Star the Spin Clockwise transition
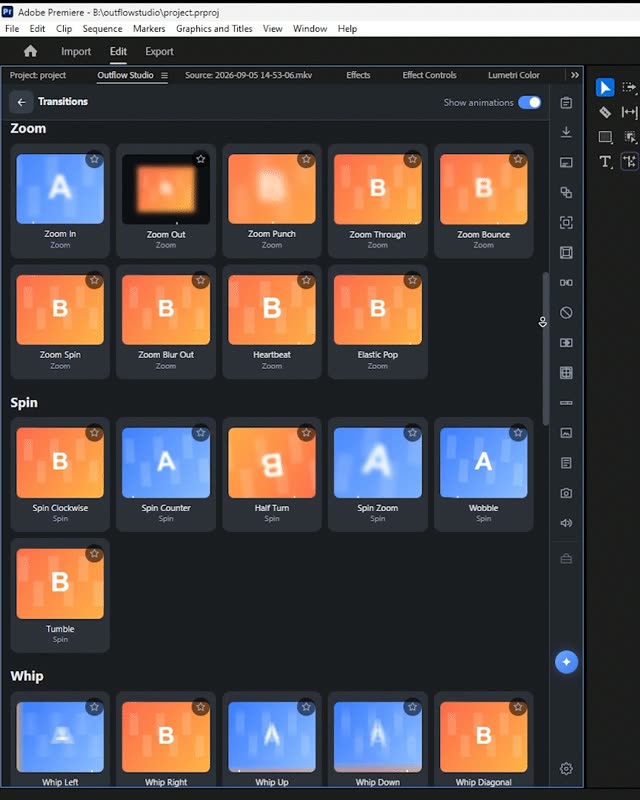This screenshot has width=640, height=800. (94, 433)
